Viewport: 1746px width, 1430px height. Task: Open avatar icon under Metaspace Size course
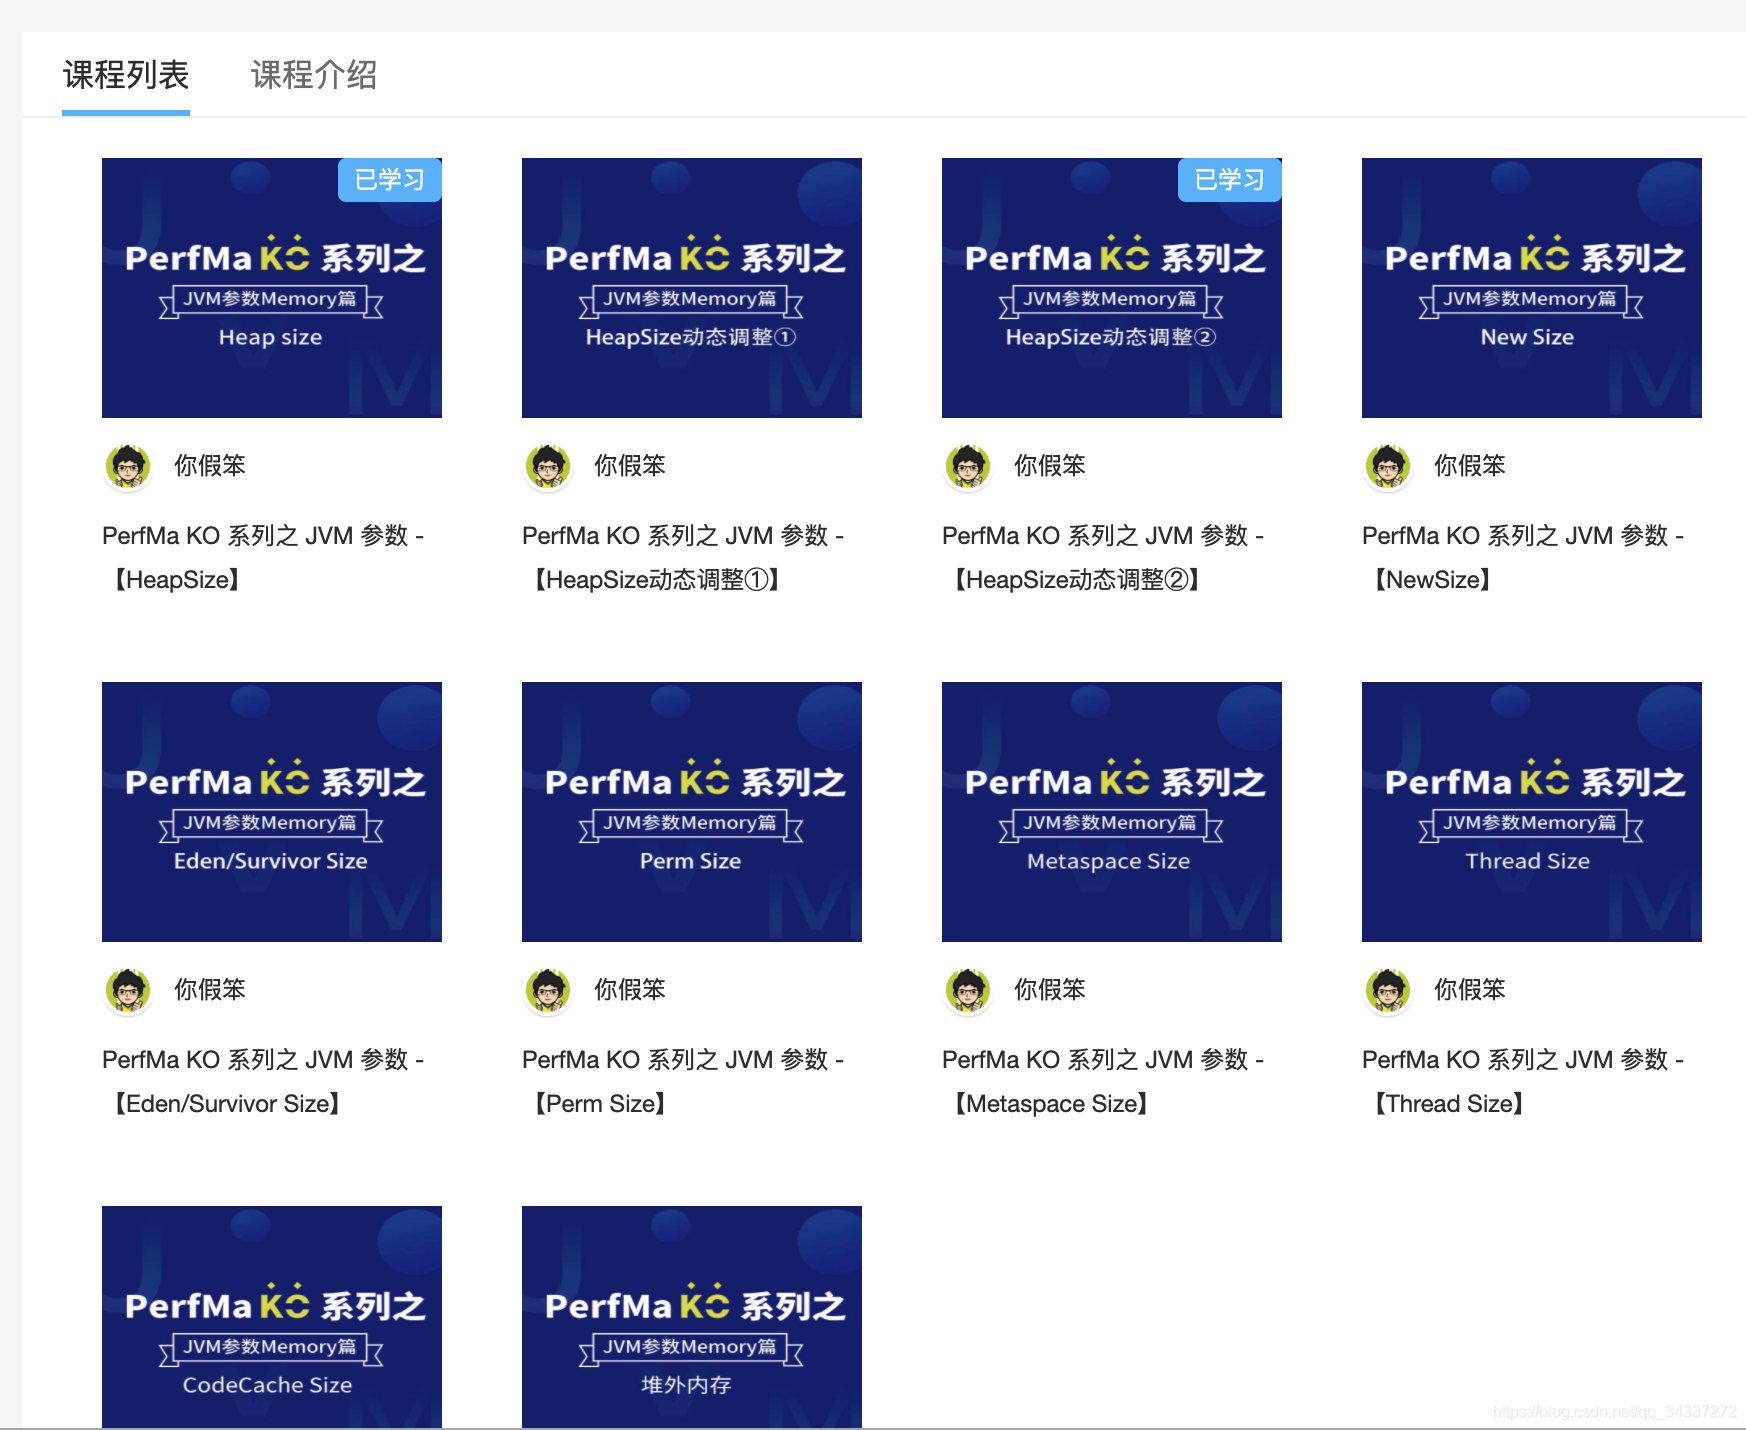[x=966, y=990]
